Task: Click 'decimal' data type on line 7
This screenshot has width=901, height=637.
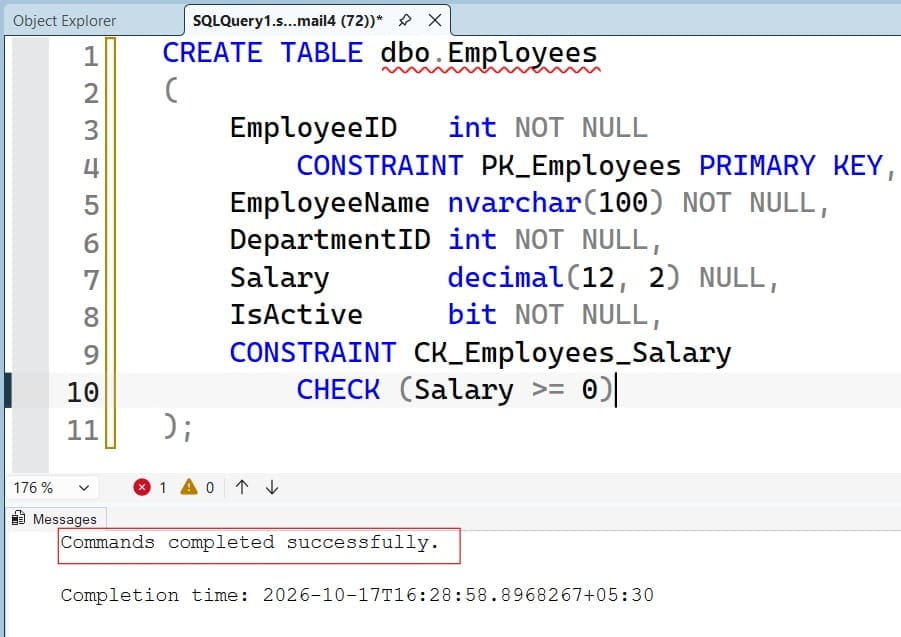Action: 506,278
